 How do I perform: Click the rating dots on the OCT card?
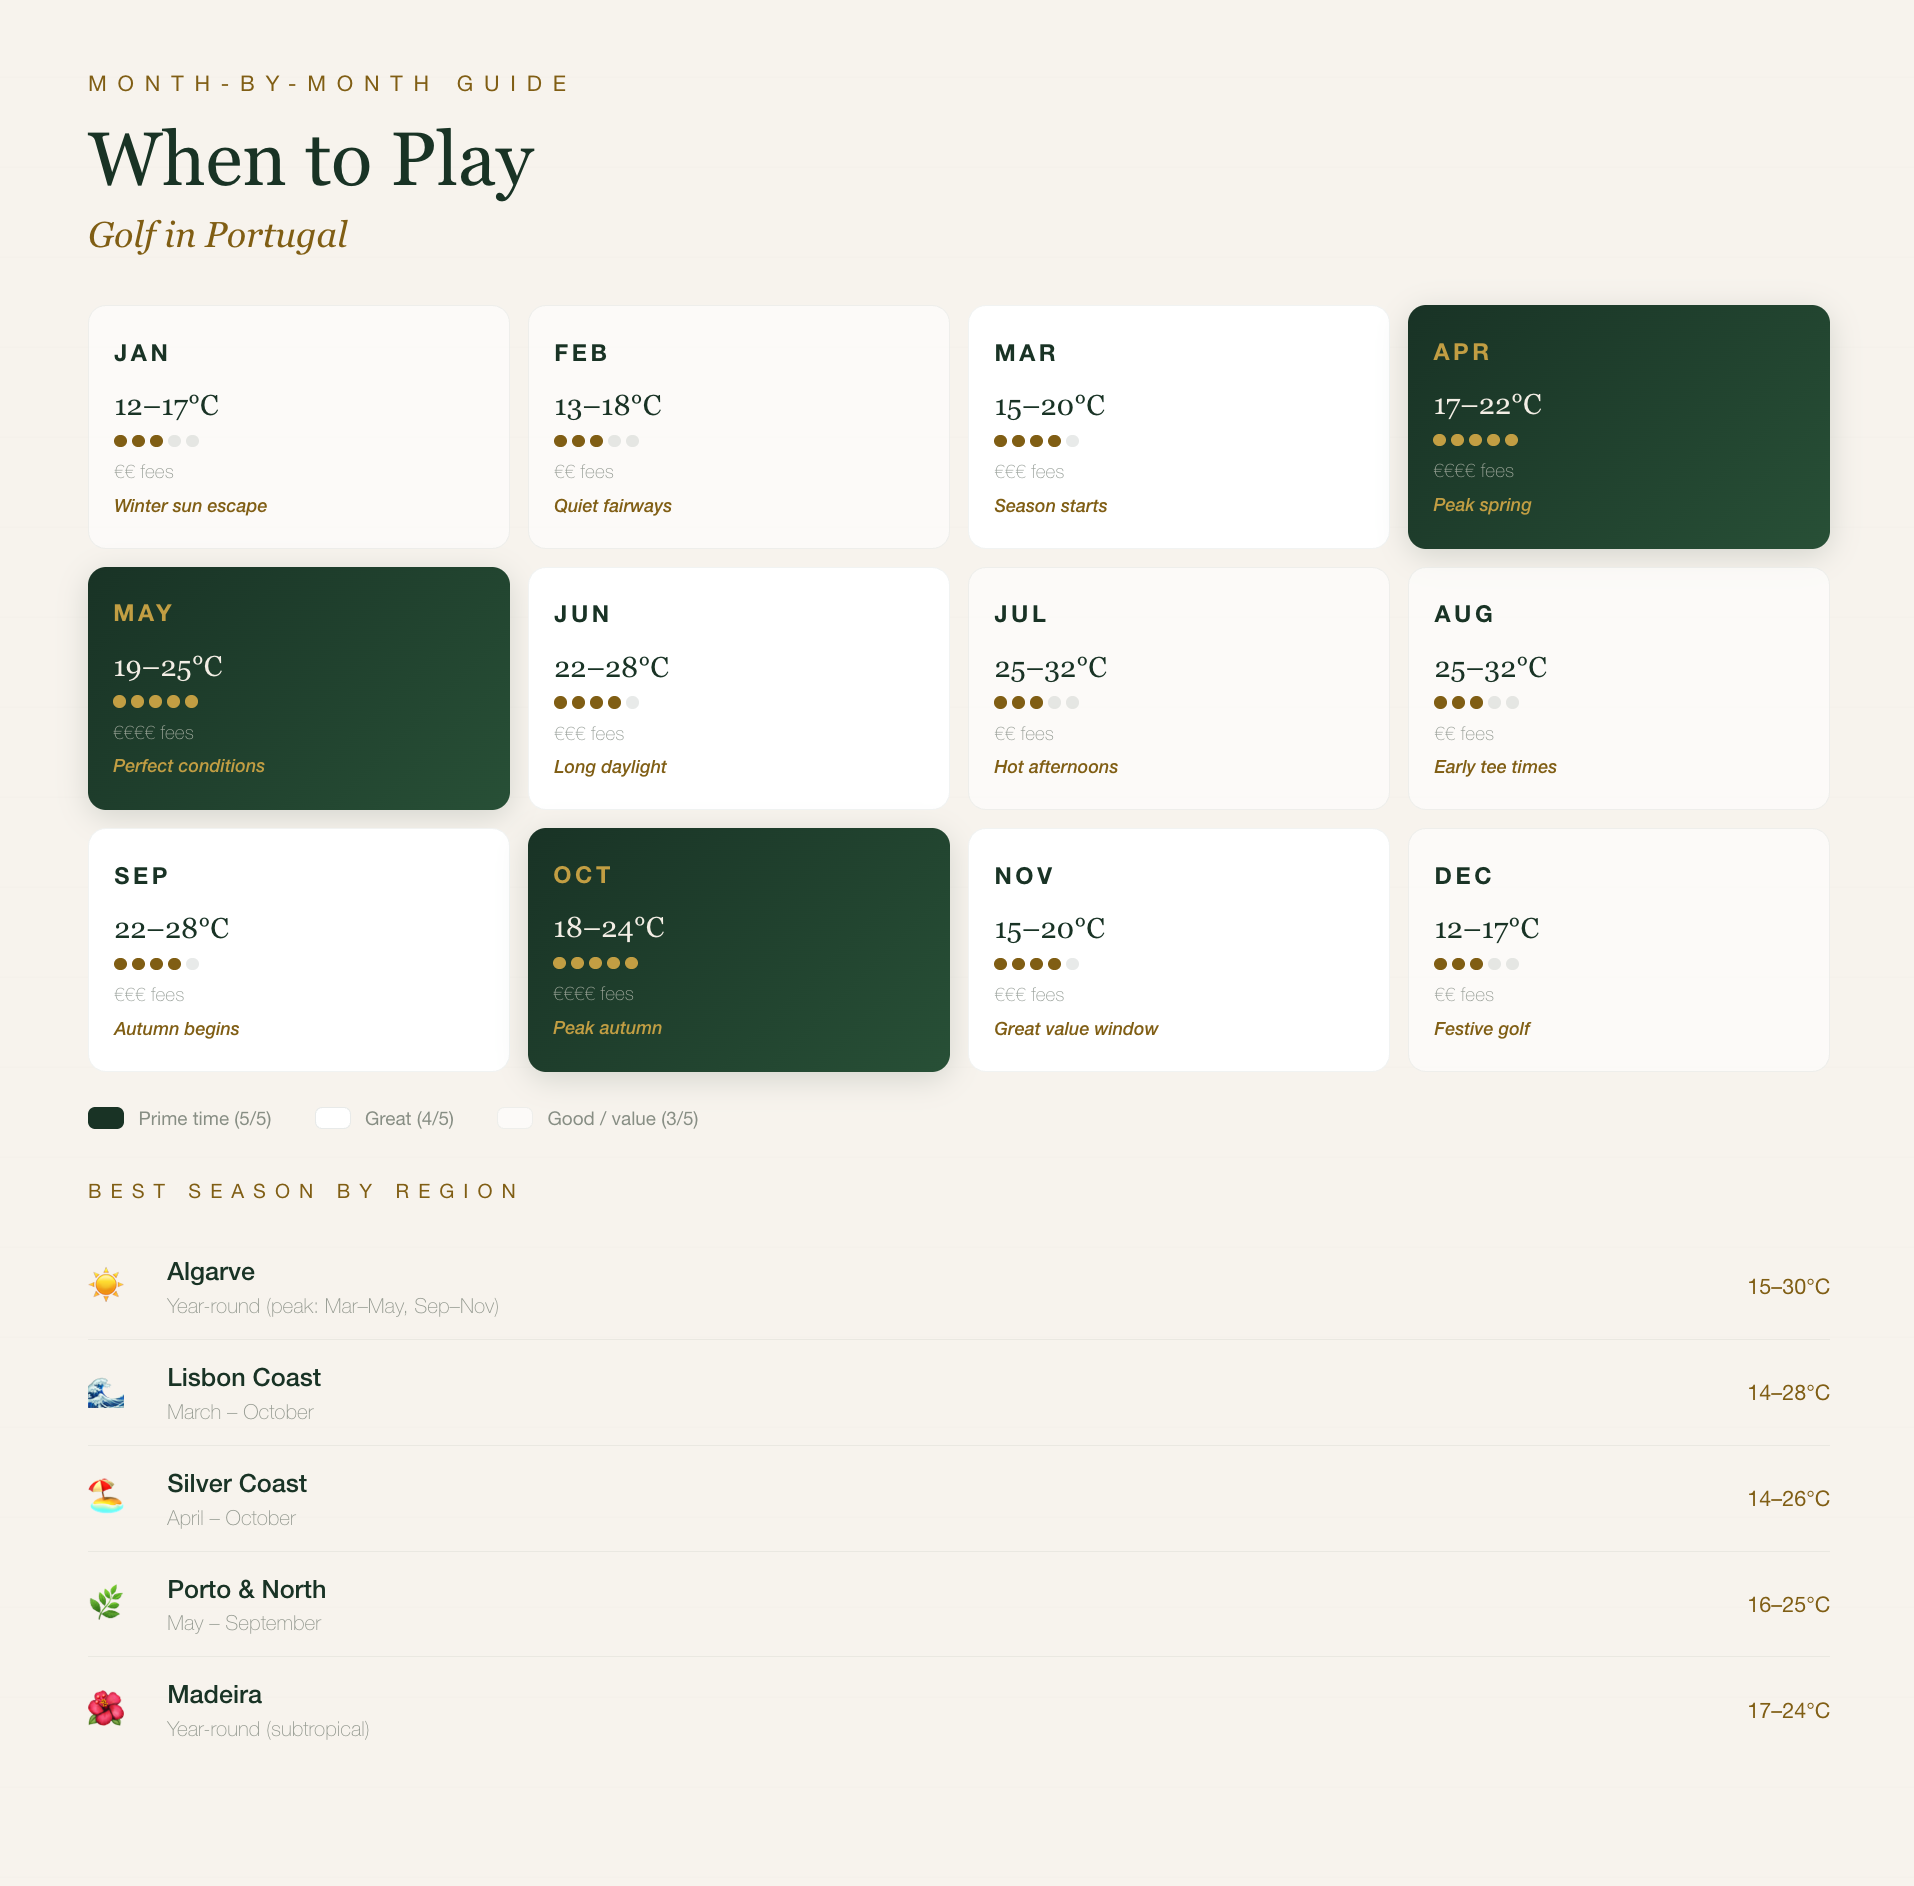596,963
